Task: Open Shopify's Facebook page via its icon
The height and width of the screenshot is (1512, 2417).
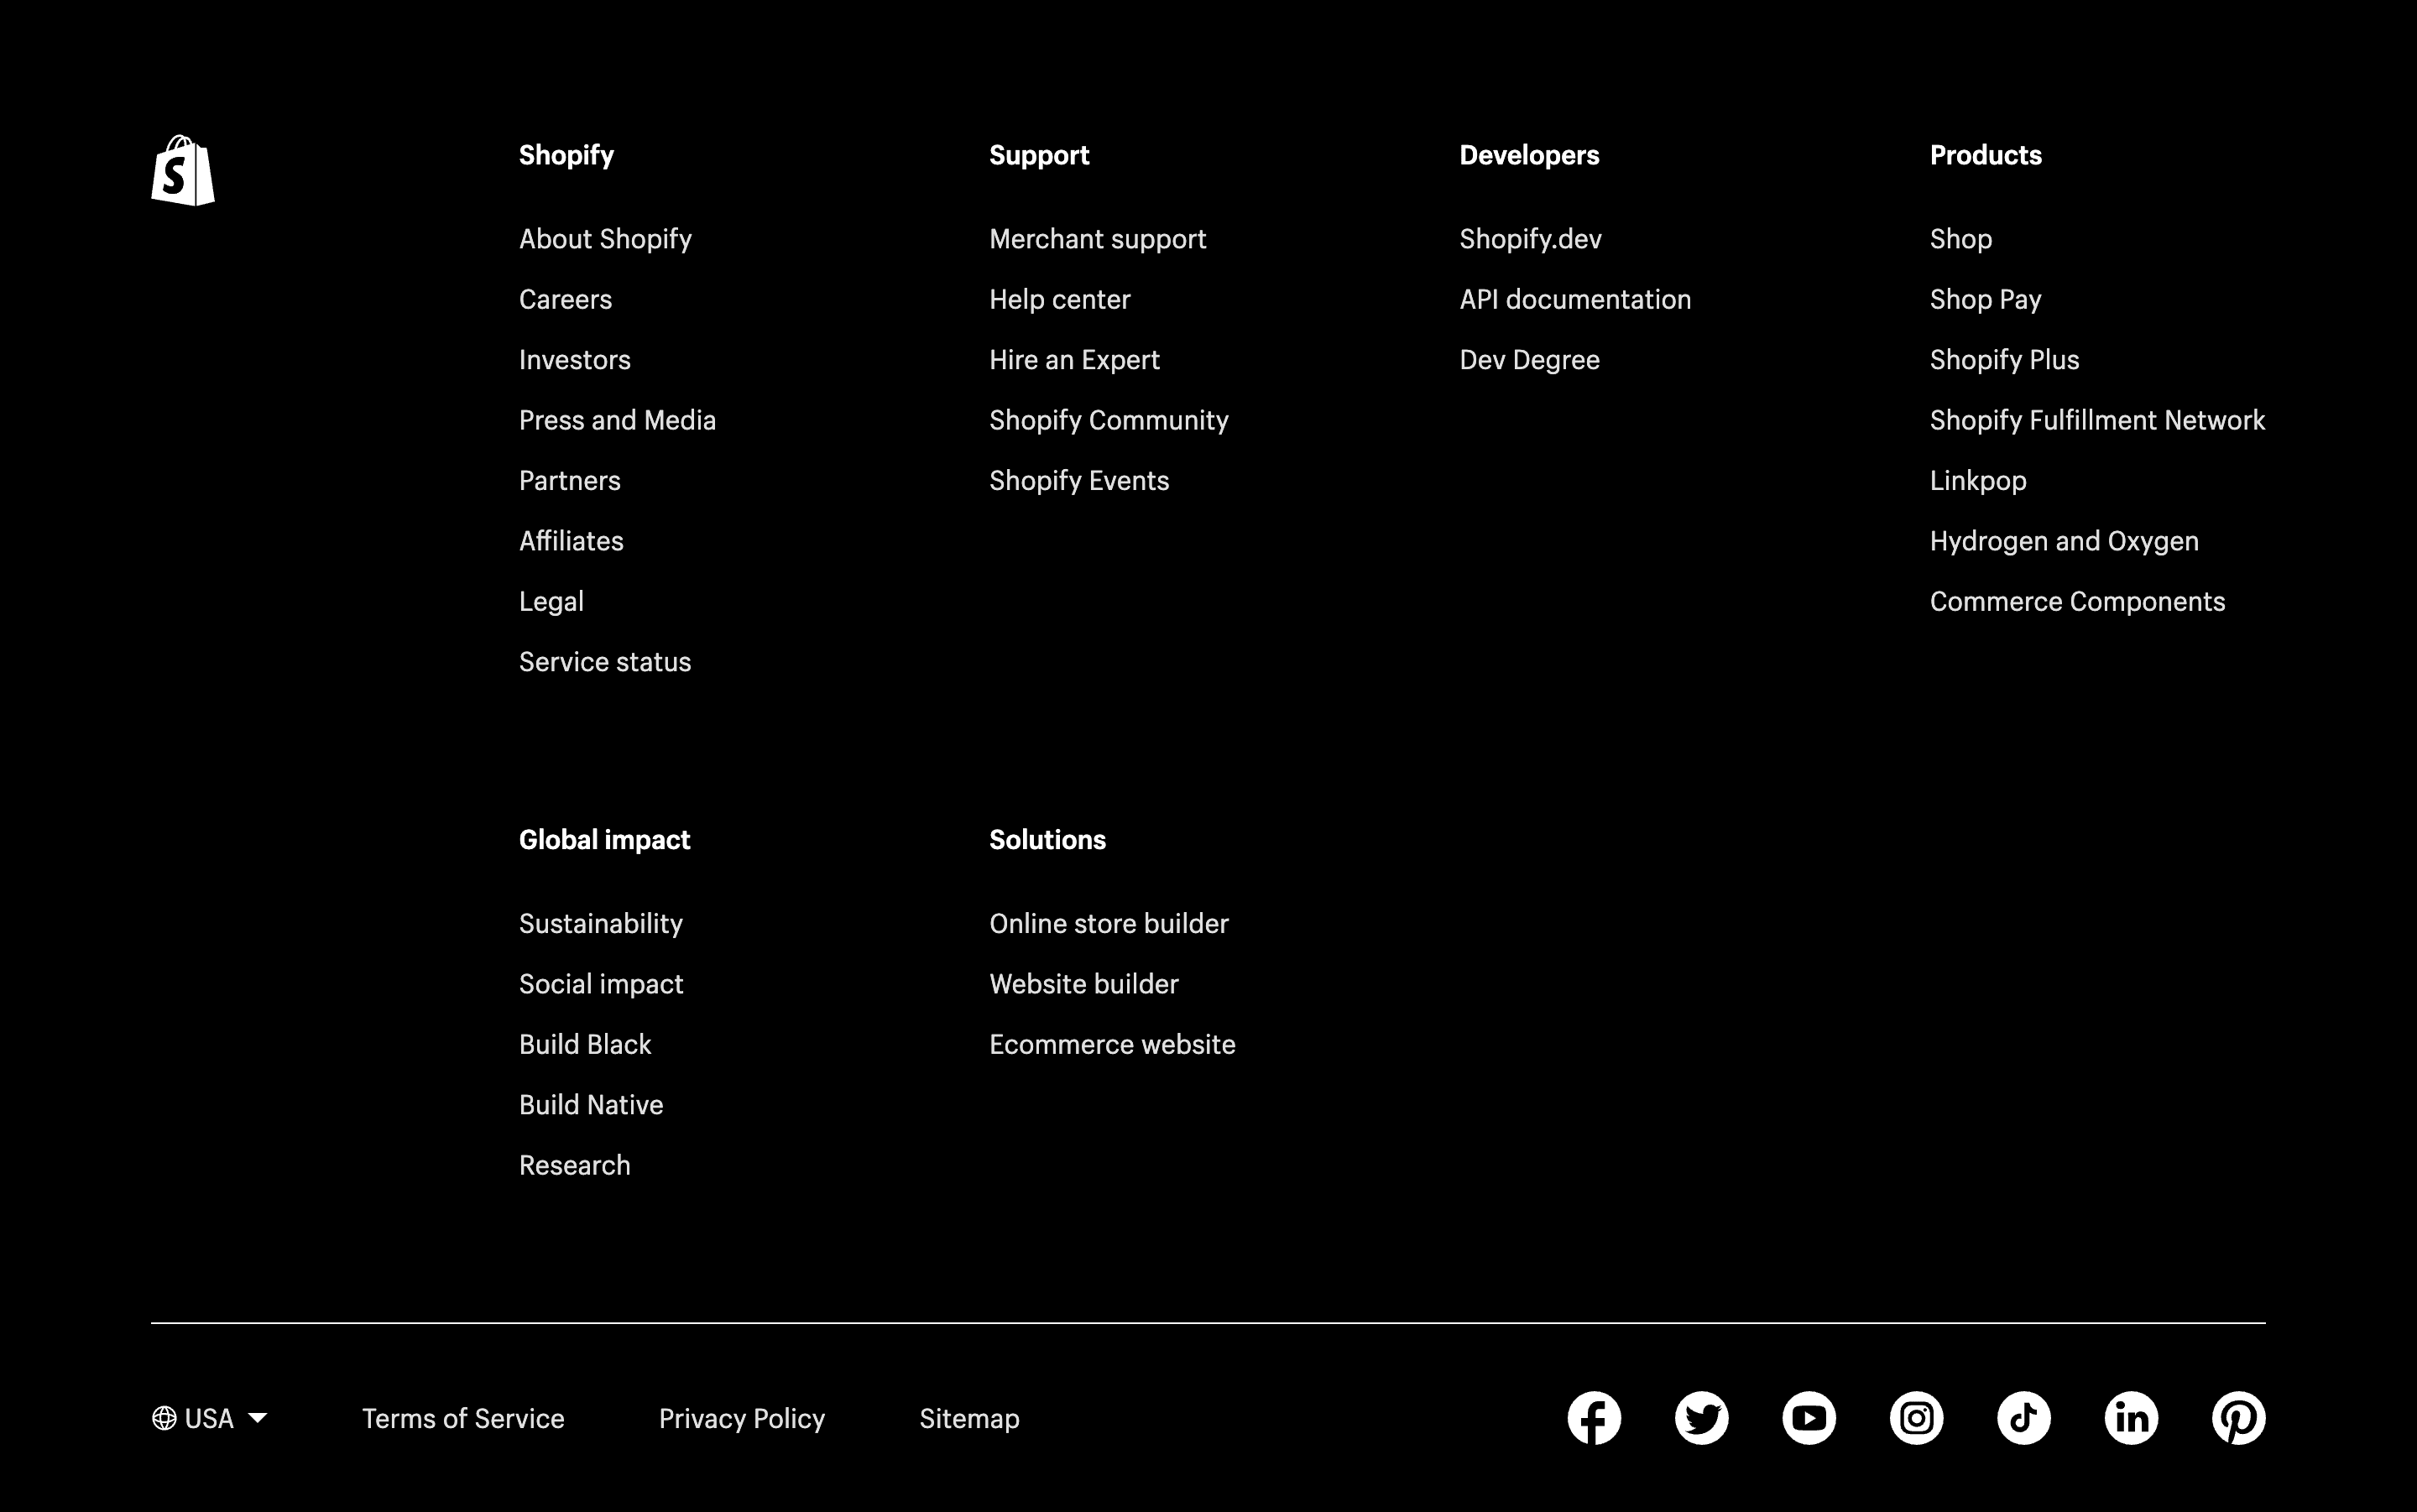Action: [x=1594, y=1418]
